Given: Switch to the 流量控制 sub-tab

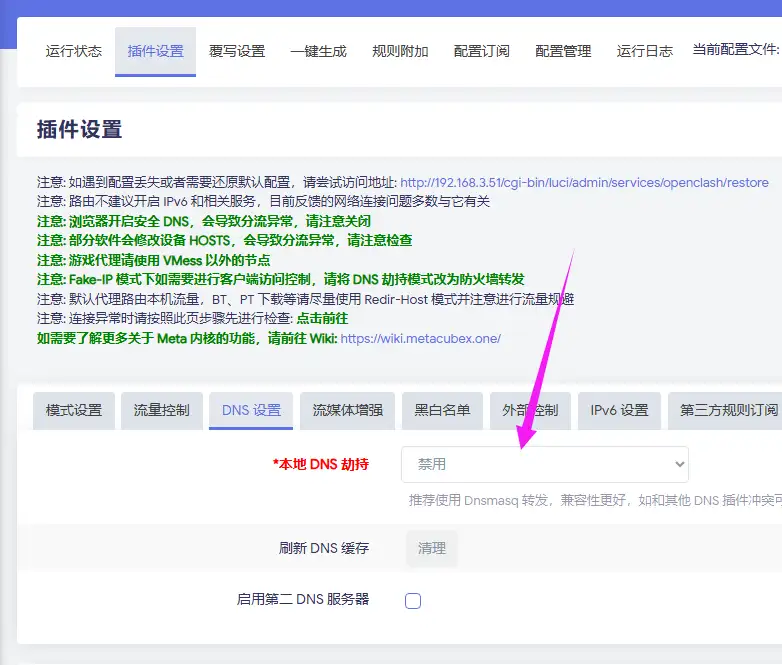Looking at the screenshot, I should pyautogui.click(x=161, y=410).
